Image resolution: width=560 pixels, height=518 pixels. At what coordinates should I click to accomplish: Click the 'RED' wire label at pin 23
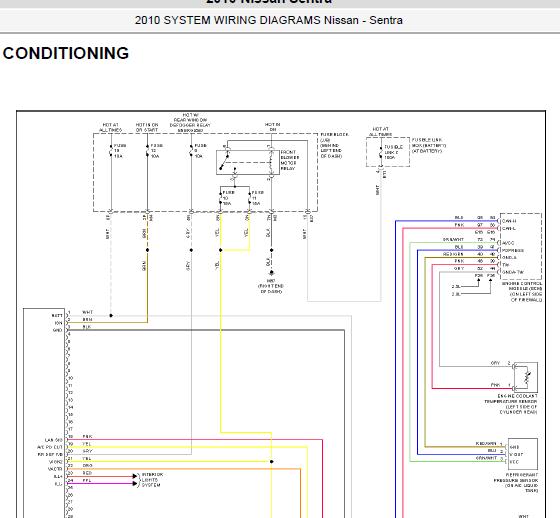pos(87,473)
